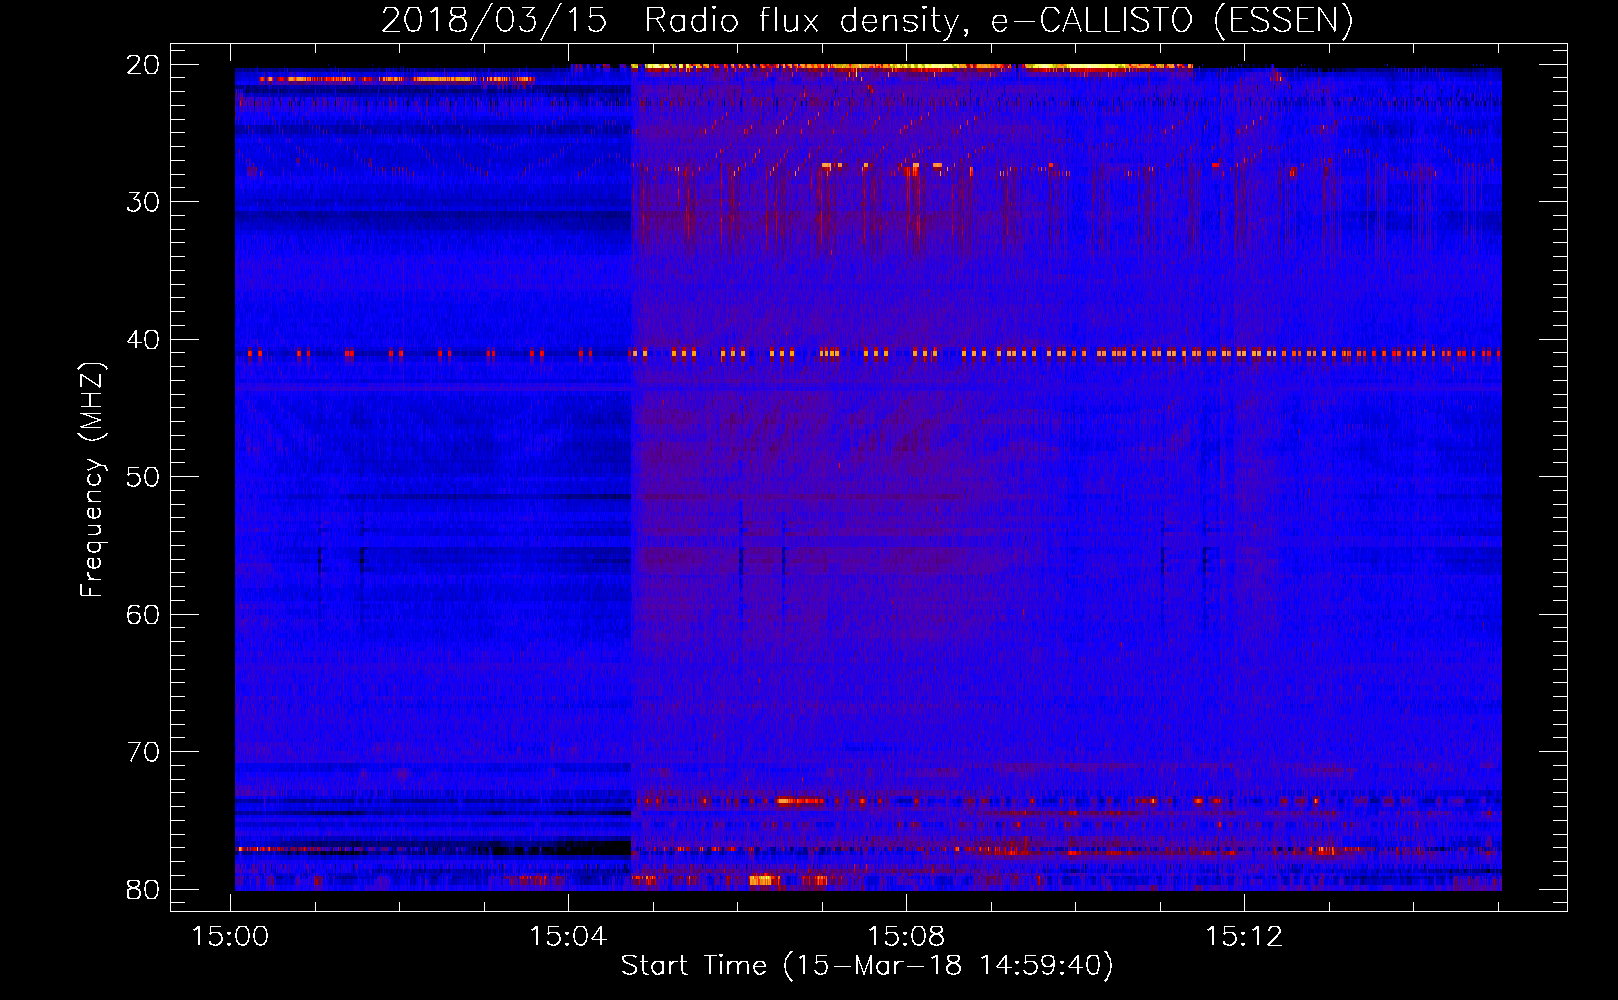Click the 15:04 time tick label

point(568,937)
